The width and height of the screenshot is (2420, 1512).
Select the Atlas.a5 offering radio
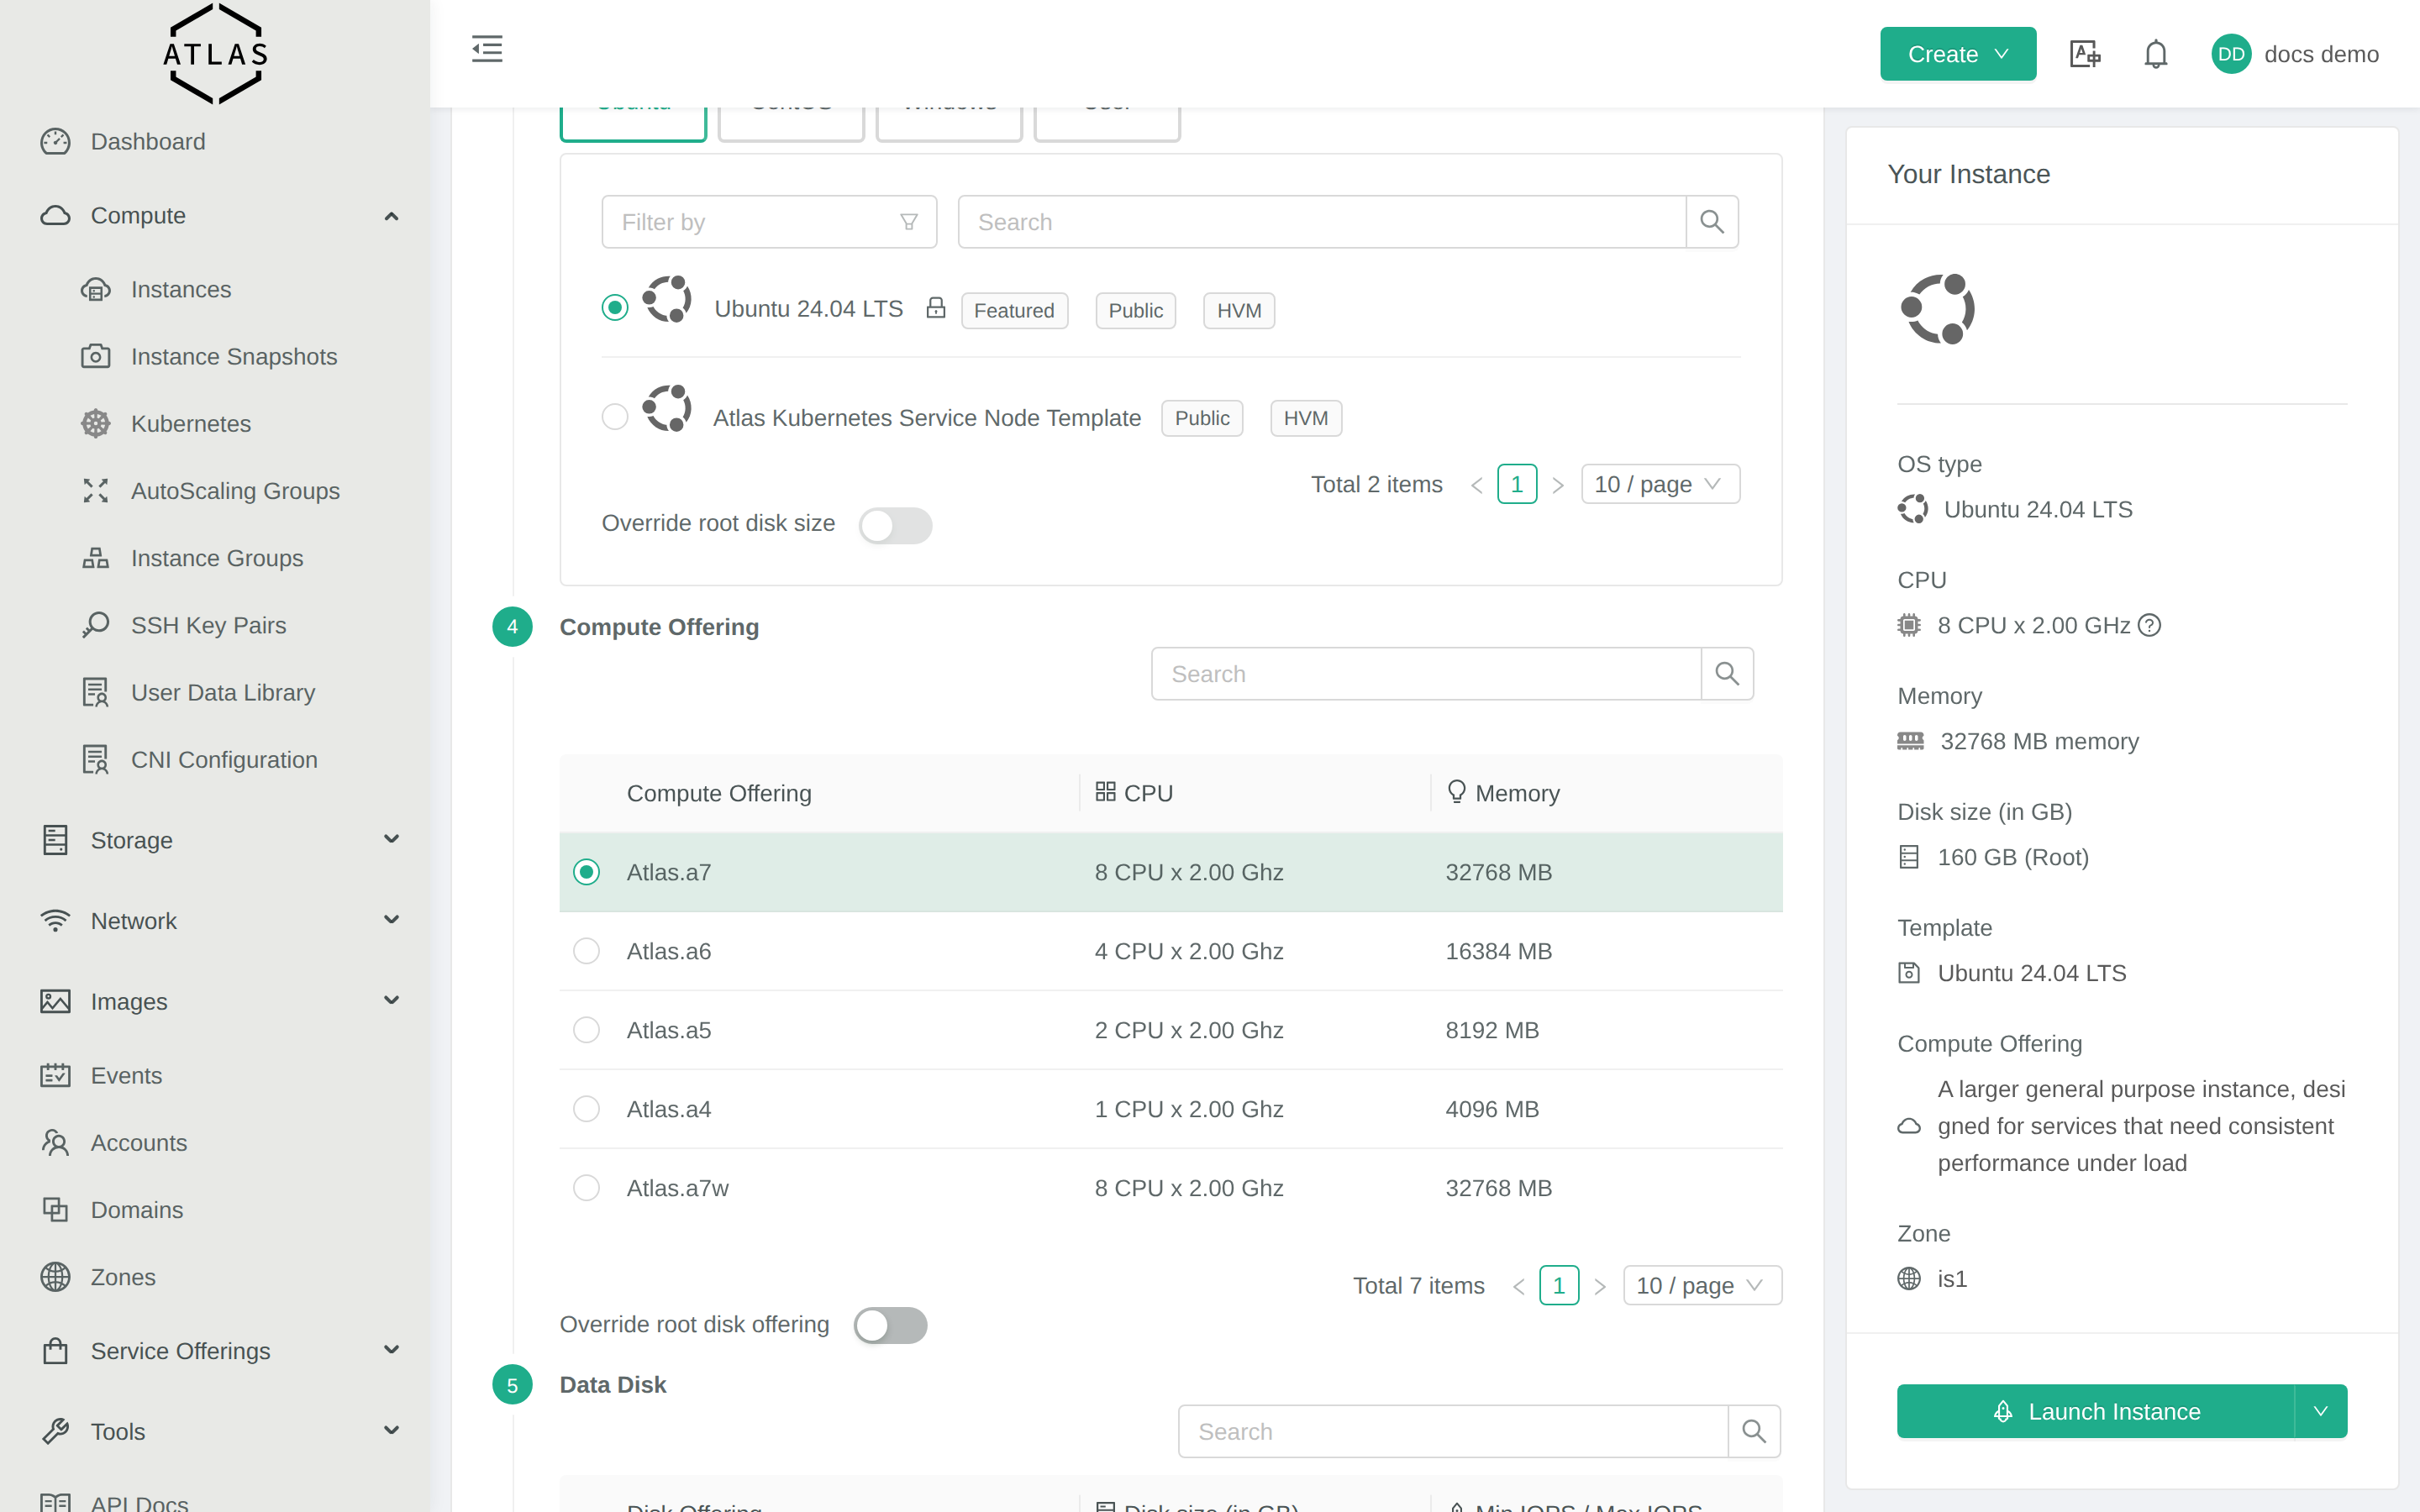point(587,1030)
